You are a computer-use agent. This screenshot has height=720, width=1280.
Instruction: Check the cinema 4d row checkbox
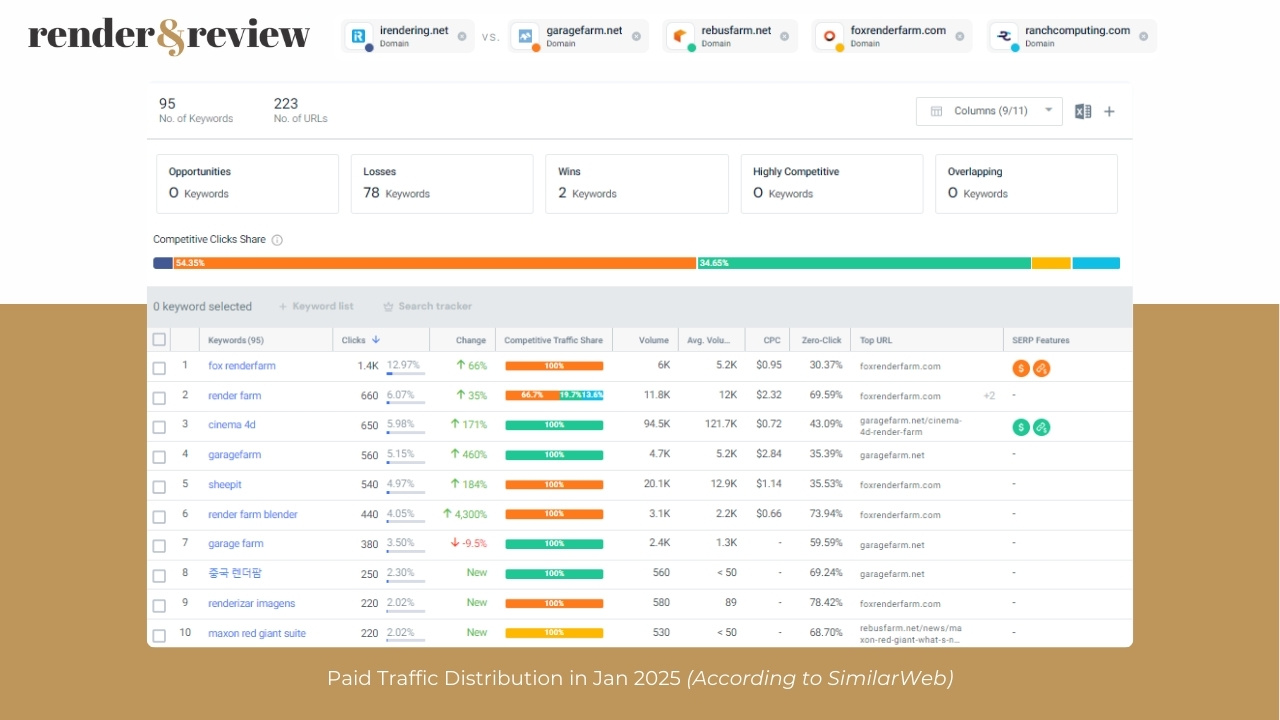(x=159, y=427)
